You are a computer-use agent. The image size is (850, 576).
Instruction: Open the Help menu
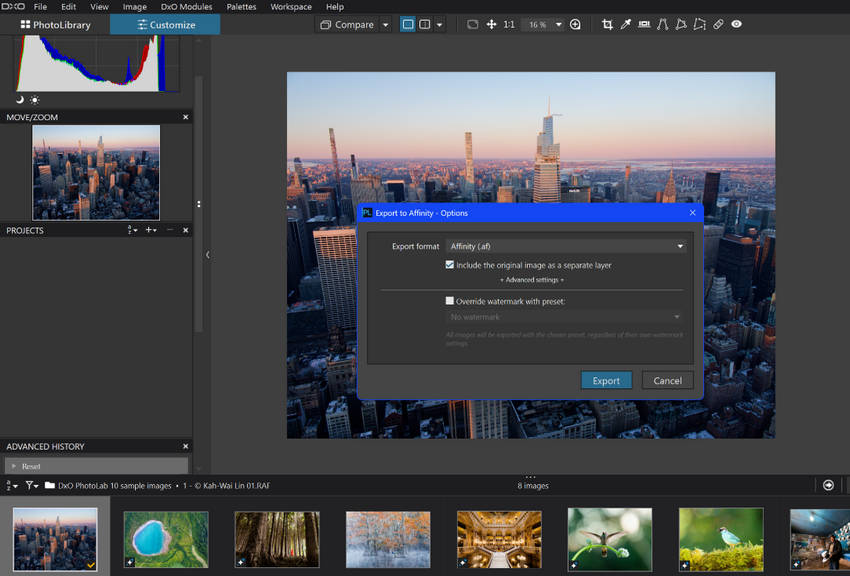pyautogui.click(x=334, y=7)
